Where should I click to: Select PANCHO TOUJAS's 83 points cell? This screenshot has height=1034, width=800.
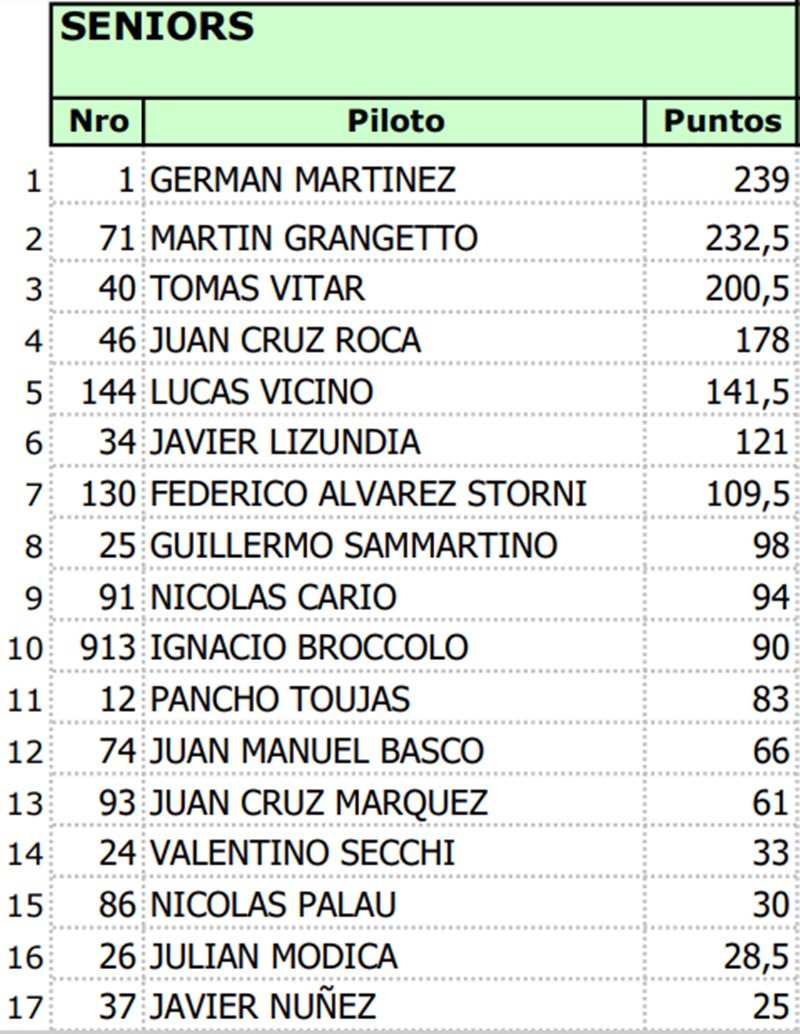[771, 699]
